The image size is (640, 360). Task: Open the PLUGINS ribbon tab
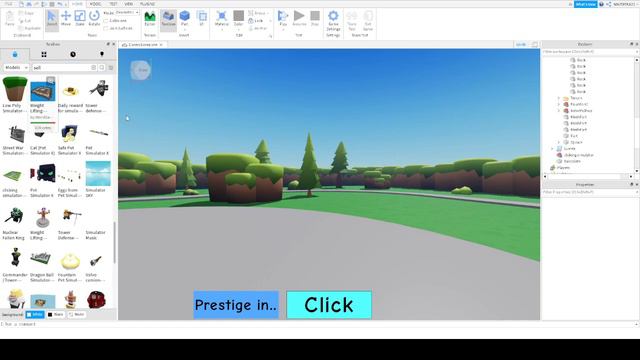pos(147,4)
